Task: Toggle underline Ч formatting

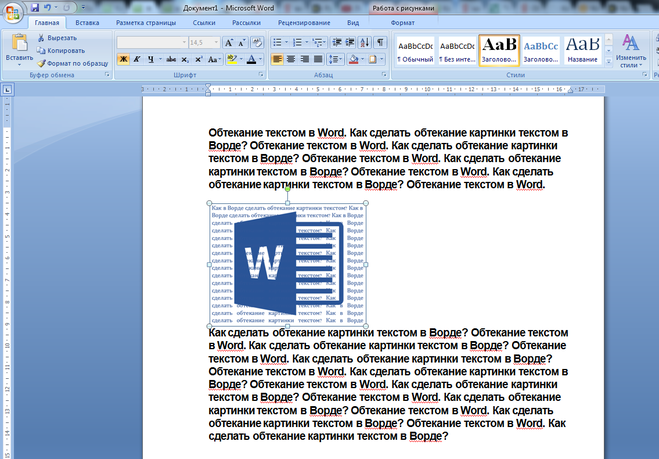Action: [x=150, y=59]
